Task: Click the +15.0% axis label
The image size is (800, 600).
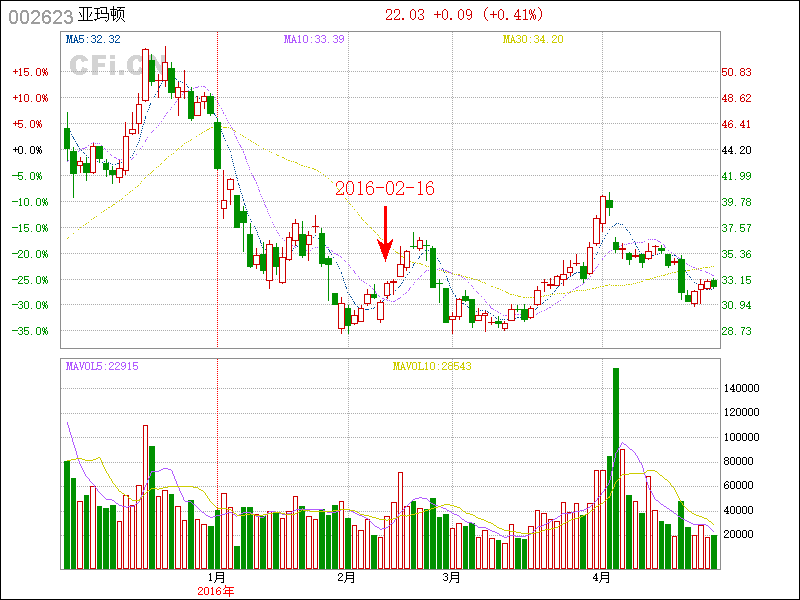Action: coord(30,72)
